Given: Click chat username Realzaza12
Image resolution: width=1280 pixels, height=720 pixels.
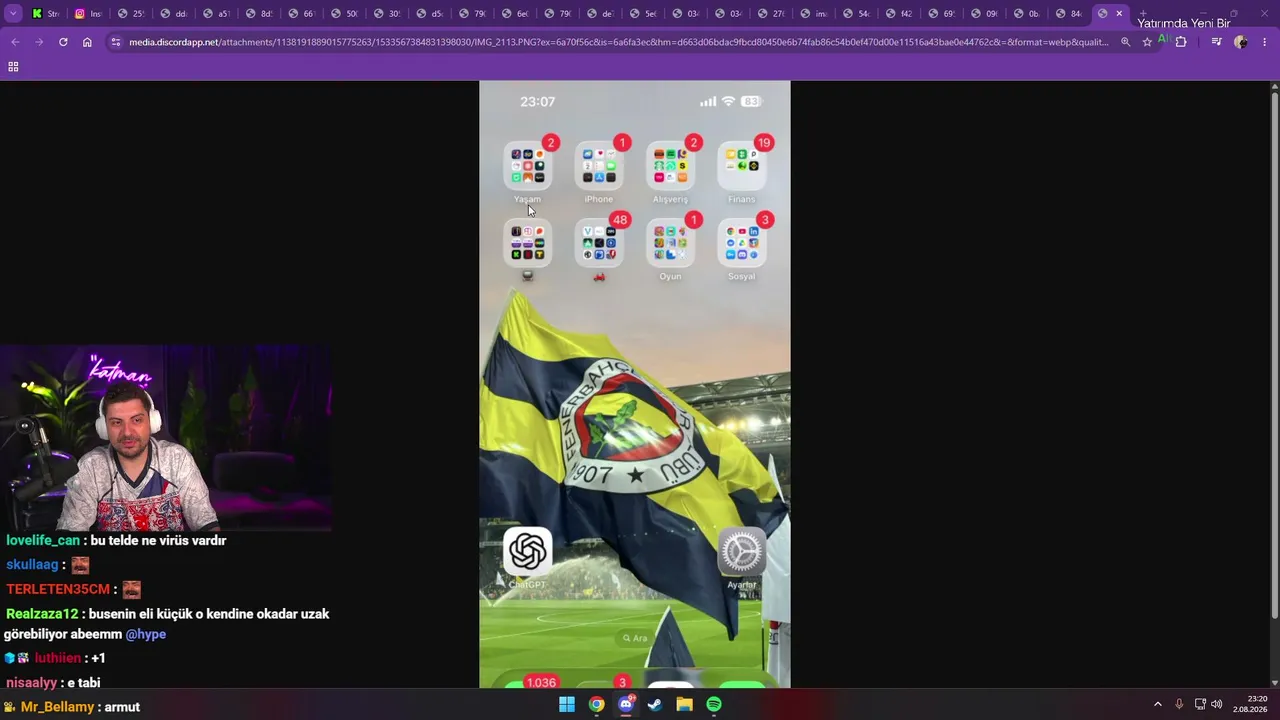Looking at the screenshot, I should pos(42,614).
